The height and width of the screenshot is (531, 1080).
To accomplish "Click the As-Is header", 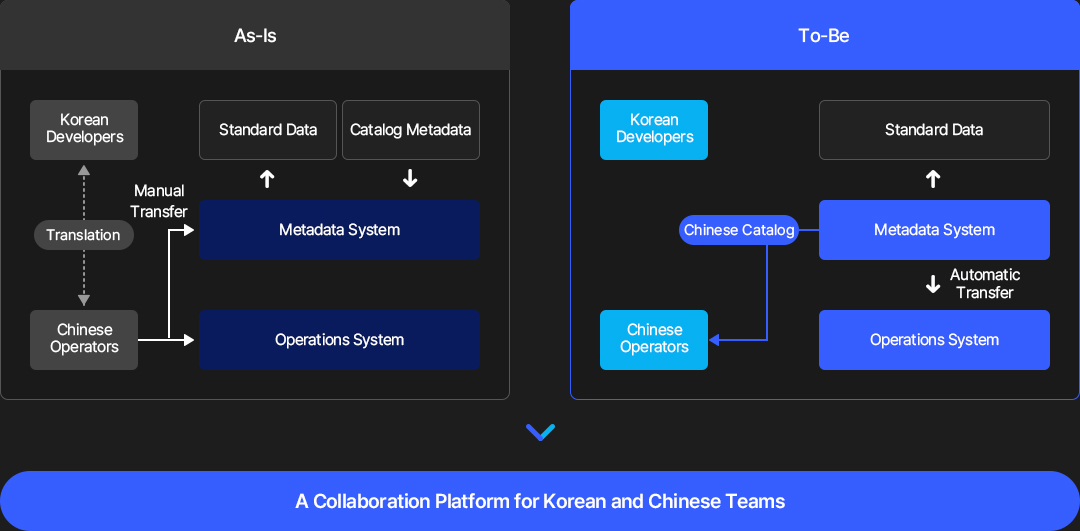I will pyautogui.click(x=255, y=35).
